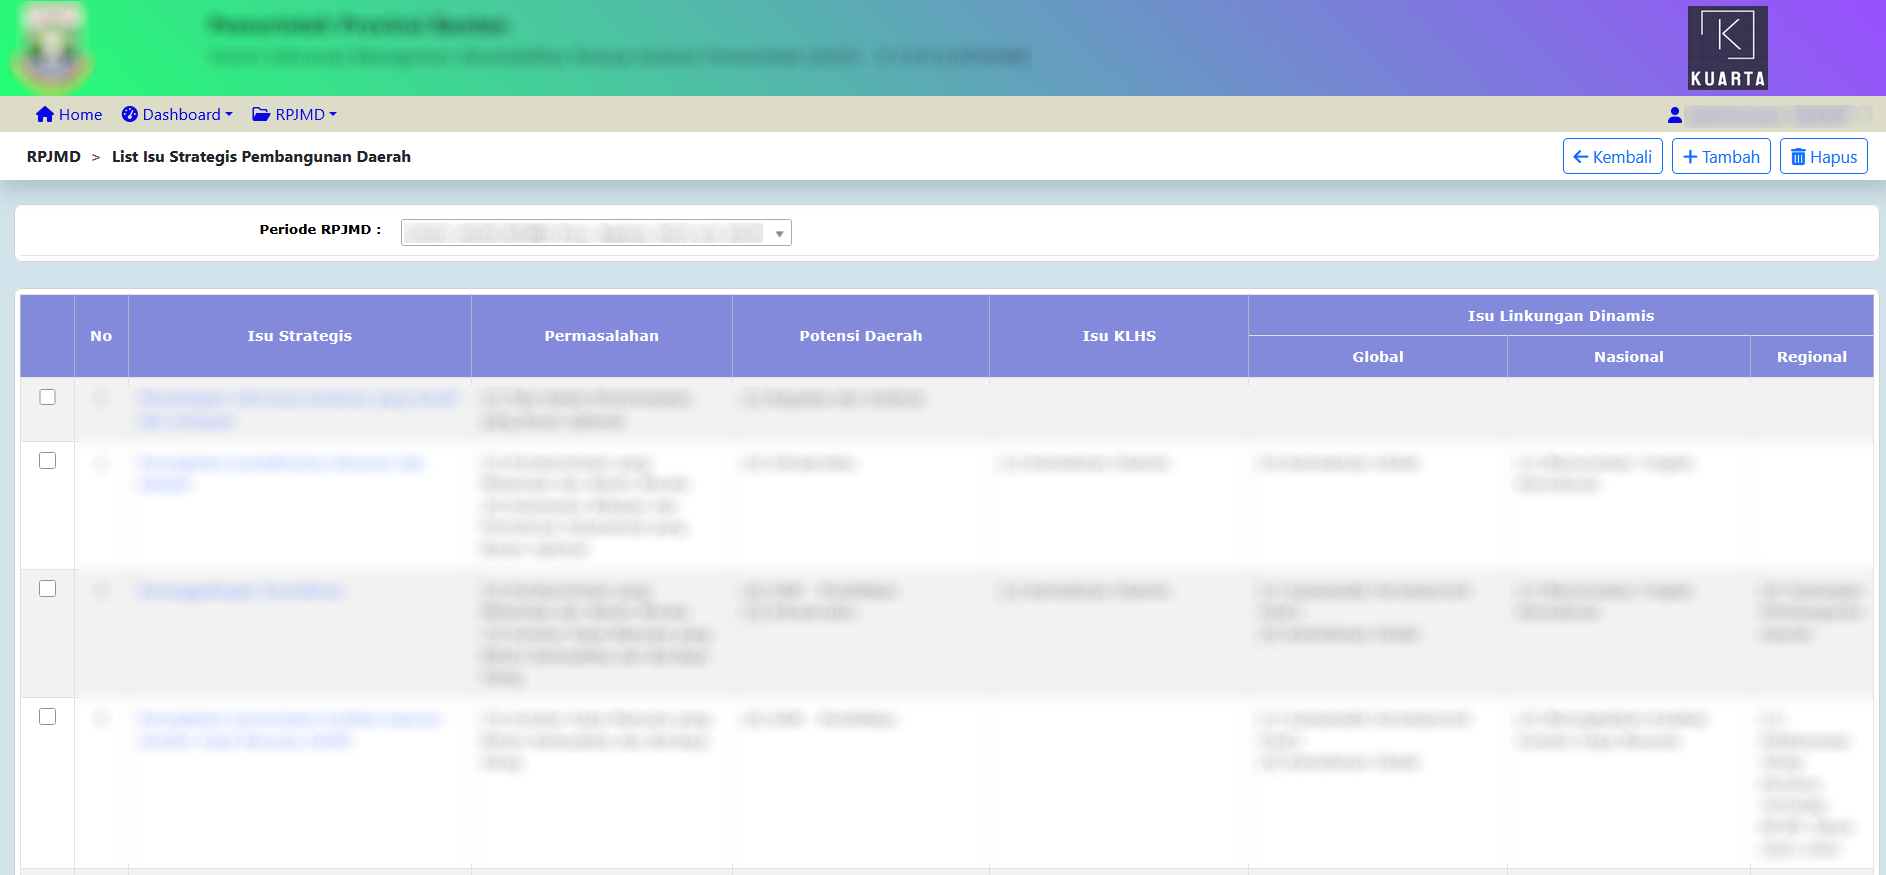The image size is (1886, 875).
Task: Open the Periode RPJMD dropdown
Action: point(596,233)
